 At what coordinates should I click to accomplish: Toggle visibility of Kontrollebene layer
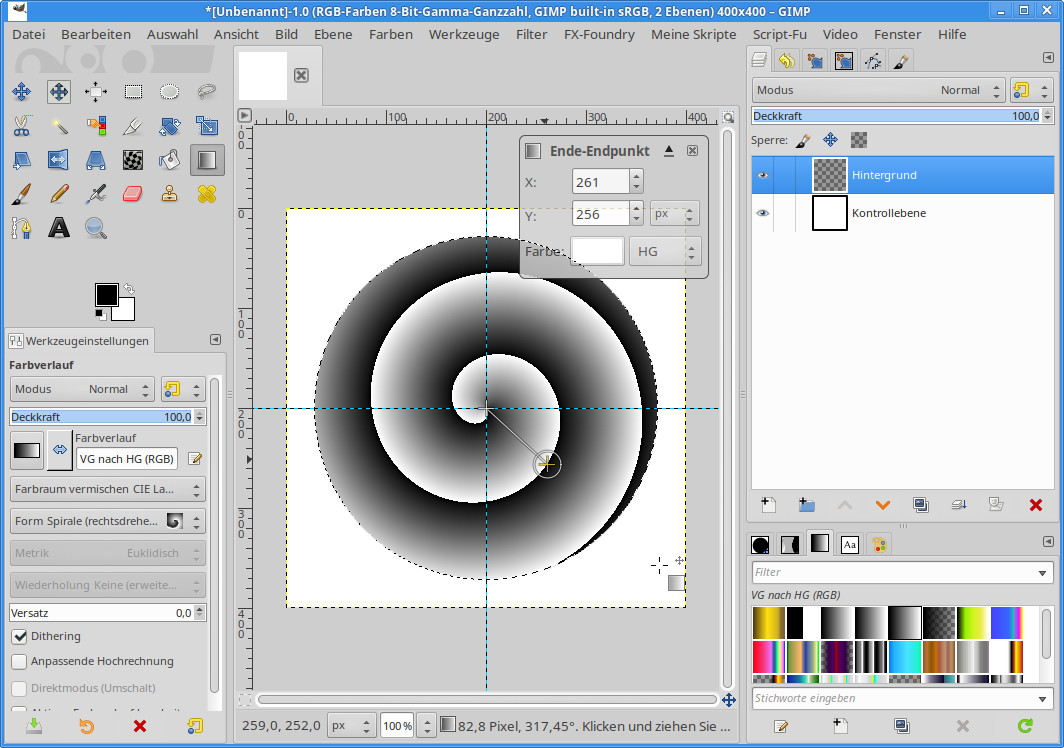tap(763, 213)
